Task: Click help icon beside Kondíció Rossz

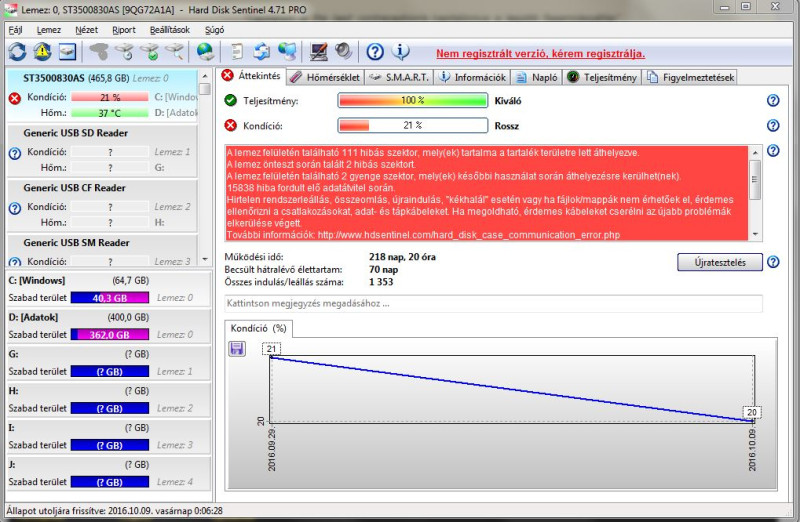Action: coord(773,126)
